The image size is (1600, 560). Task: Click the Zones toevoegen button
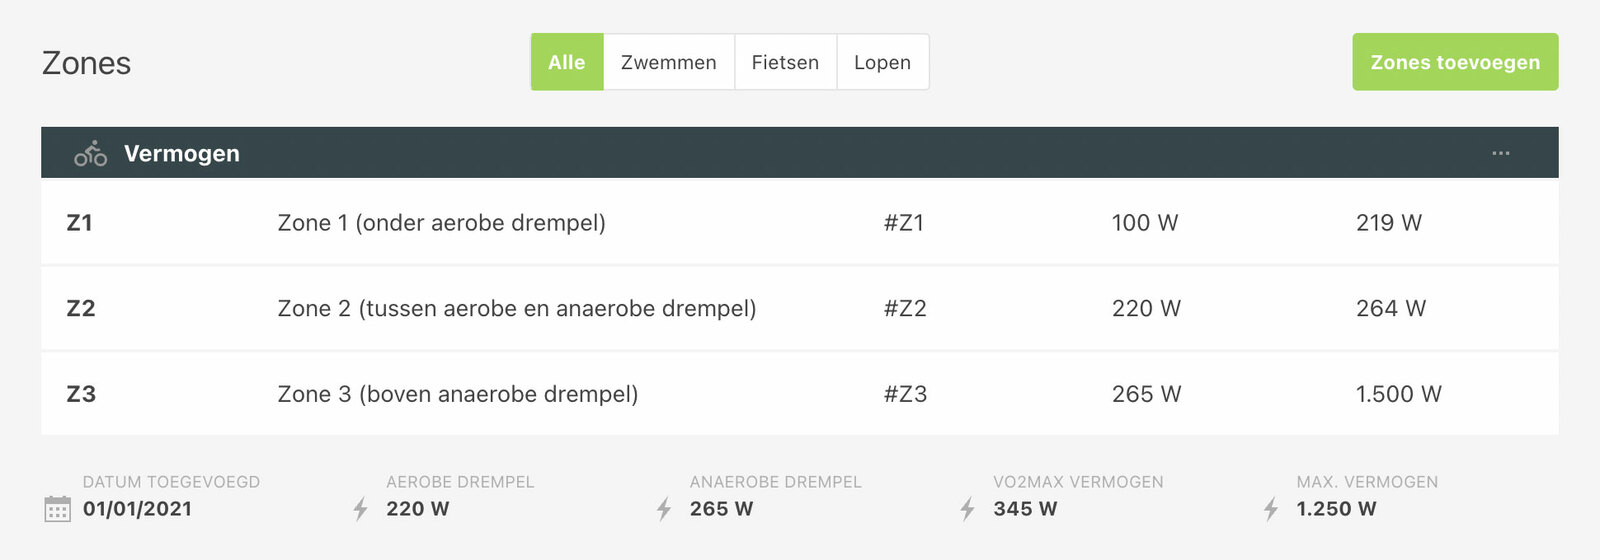pos(1455,62)
